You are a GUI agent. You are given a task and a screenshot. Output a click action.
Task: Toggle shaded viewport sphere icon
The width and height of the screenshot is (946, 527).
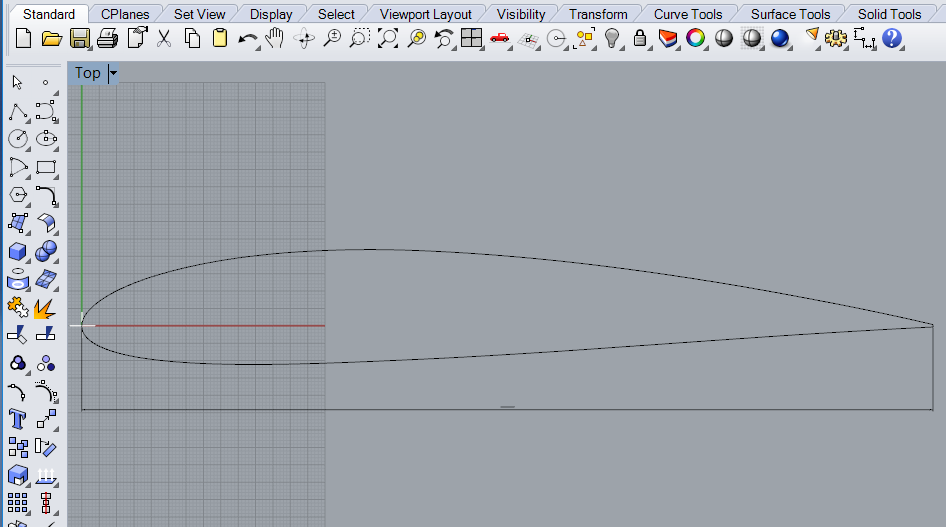pyautogui.click(x=724, y=39)
